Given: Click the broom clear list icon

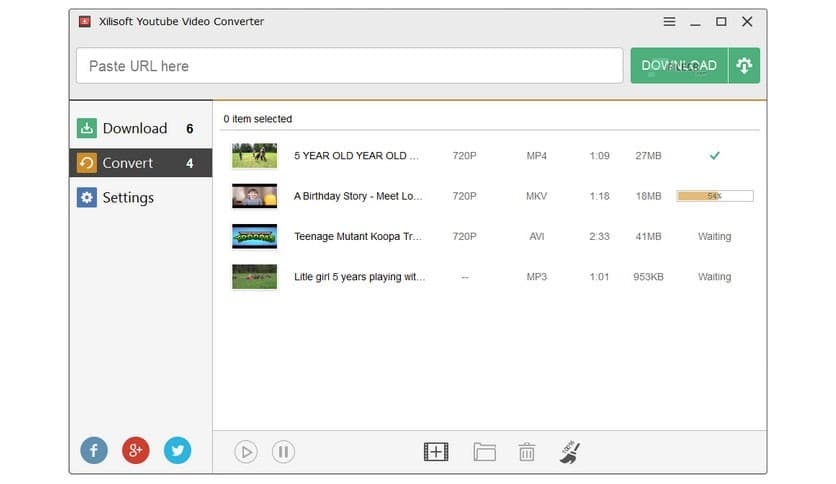Looking at the screenshot, I should tap(570, 452).
